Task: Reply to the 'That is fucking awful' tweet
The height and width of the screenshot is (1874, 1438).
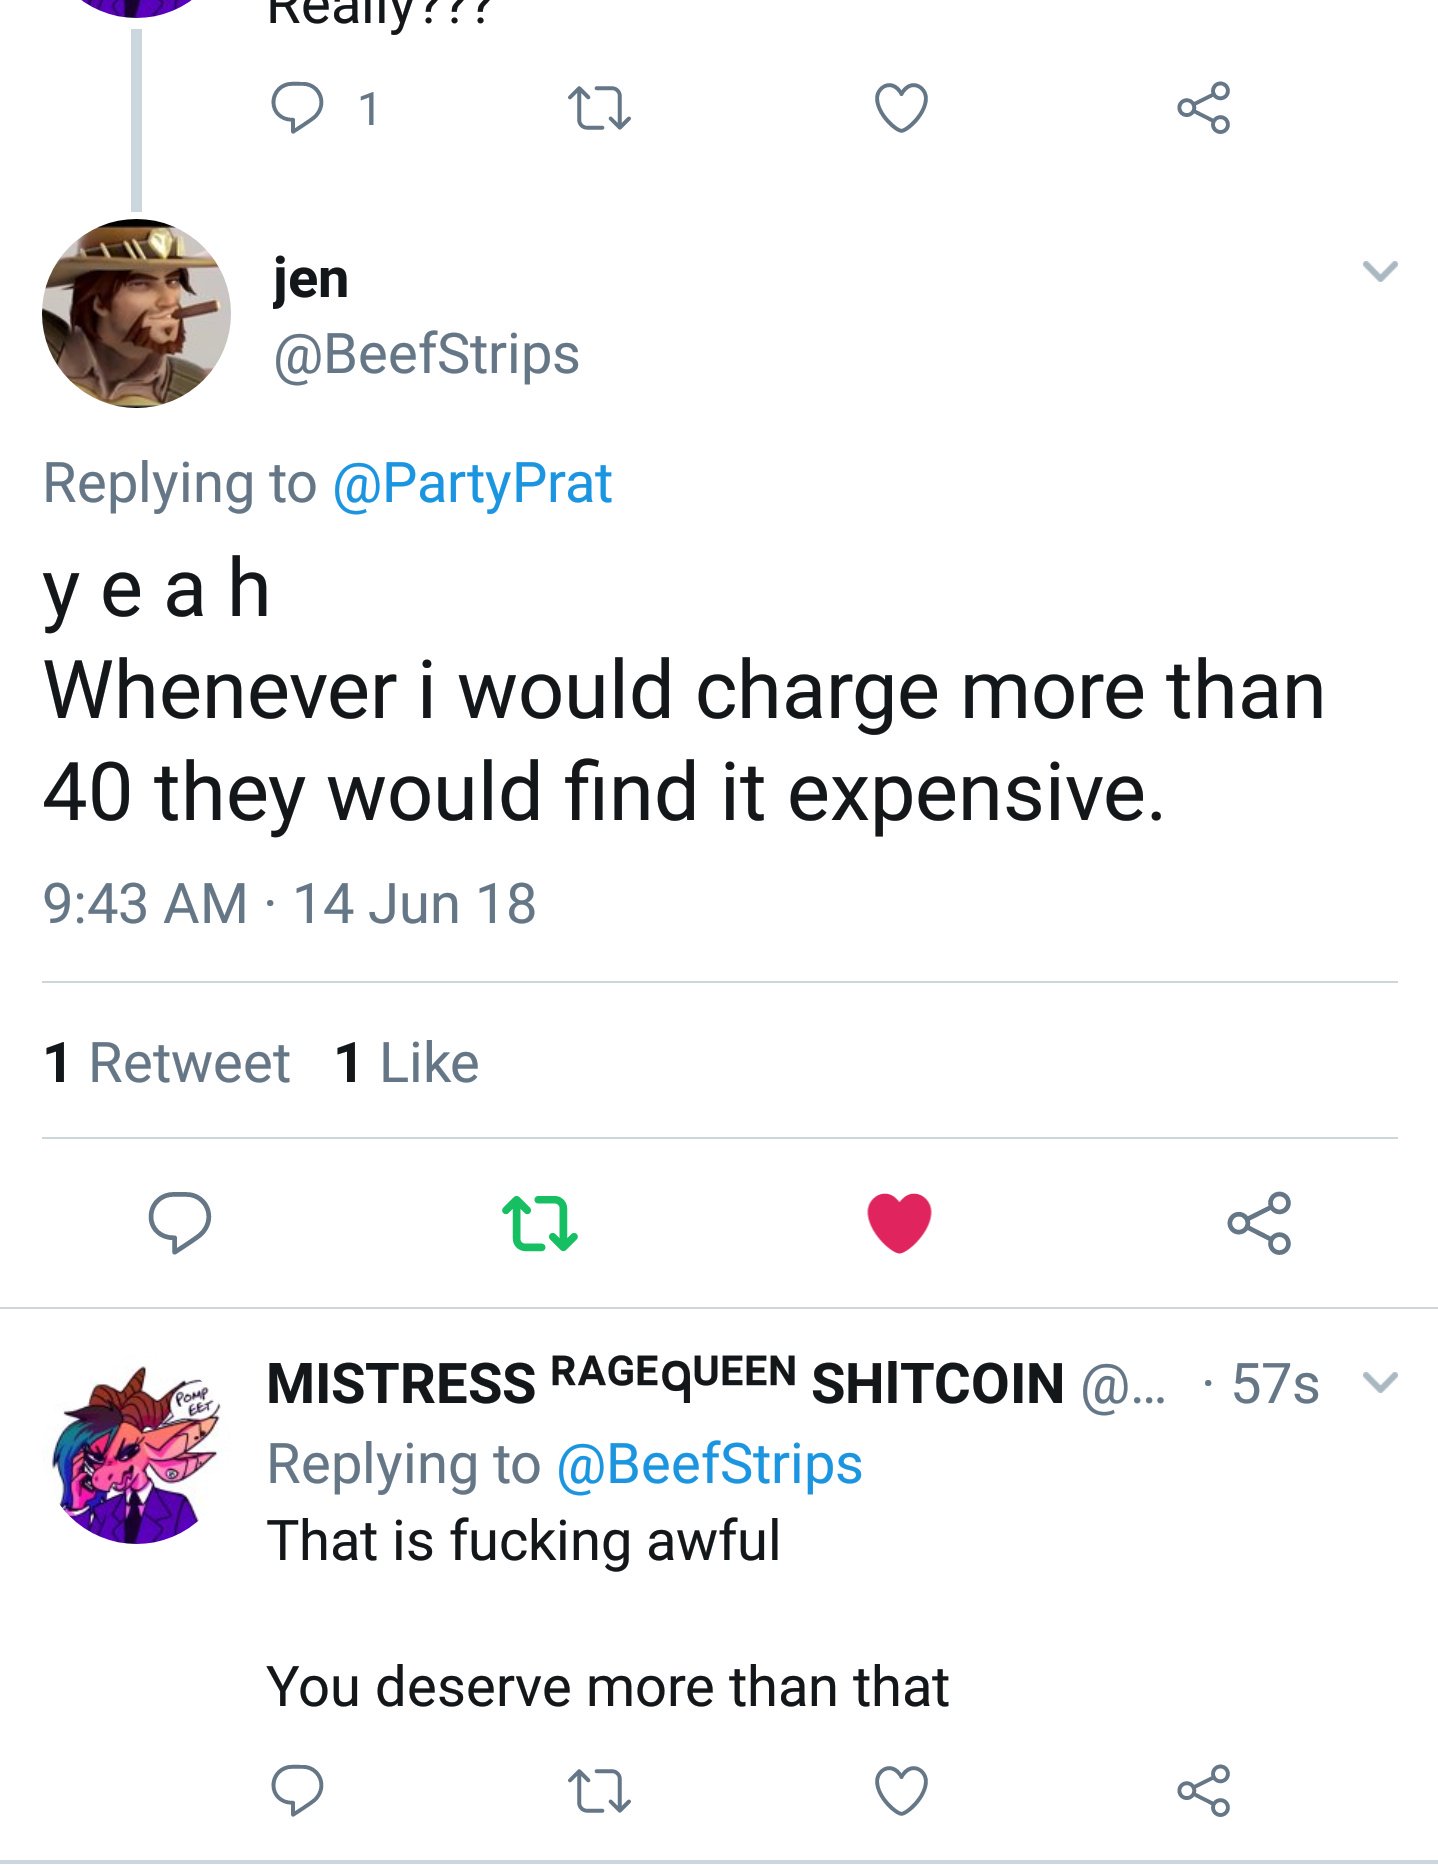Action: pos(297,1789)
